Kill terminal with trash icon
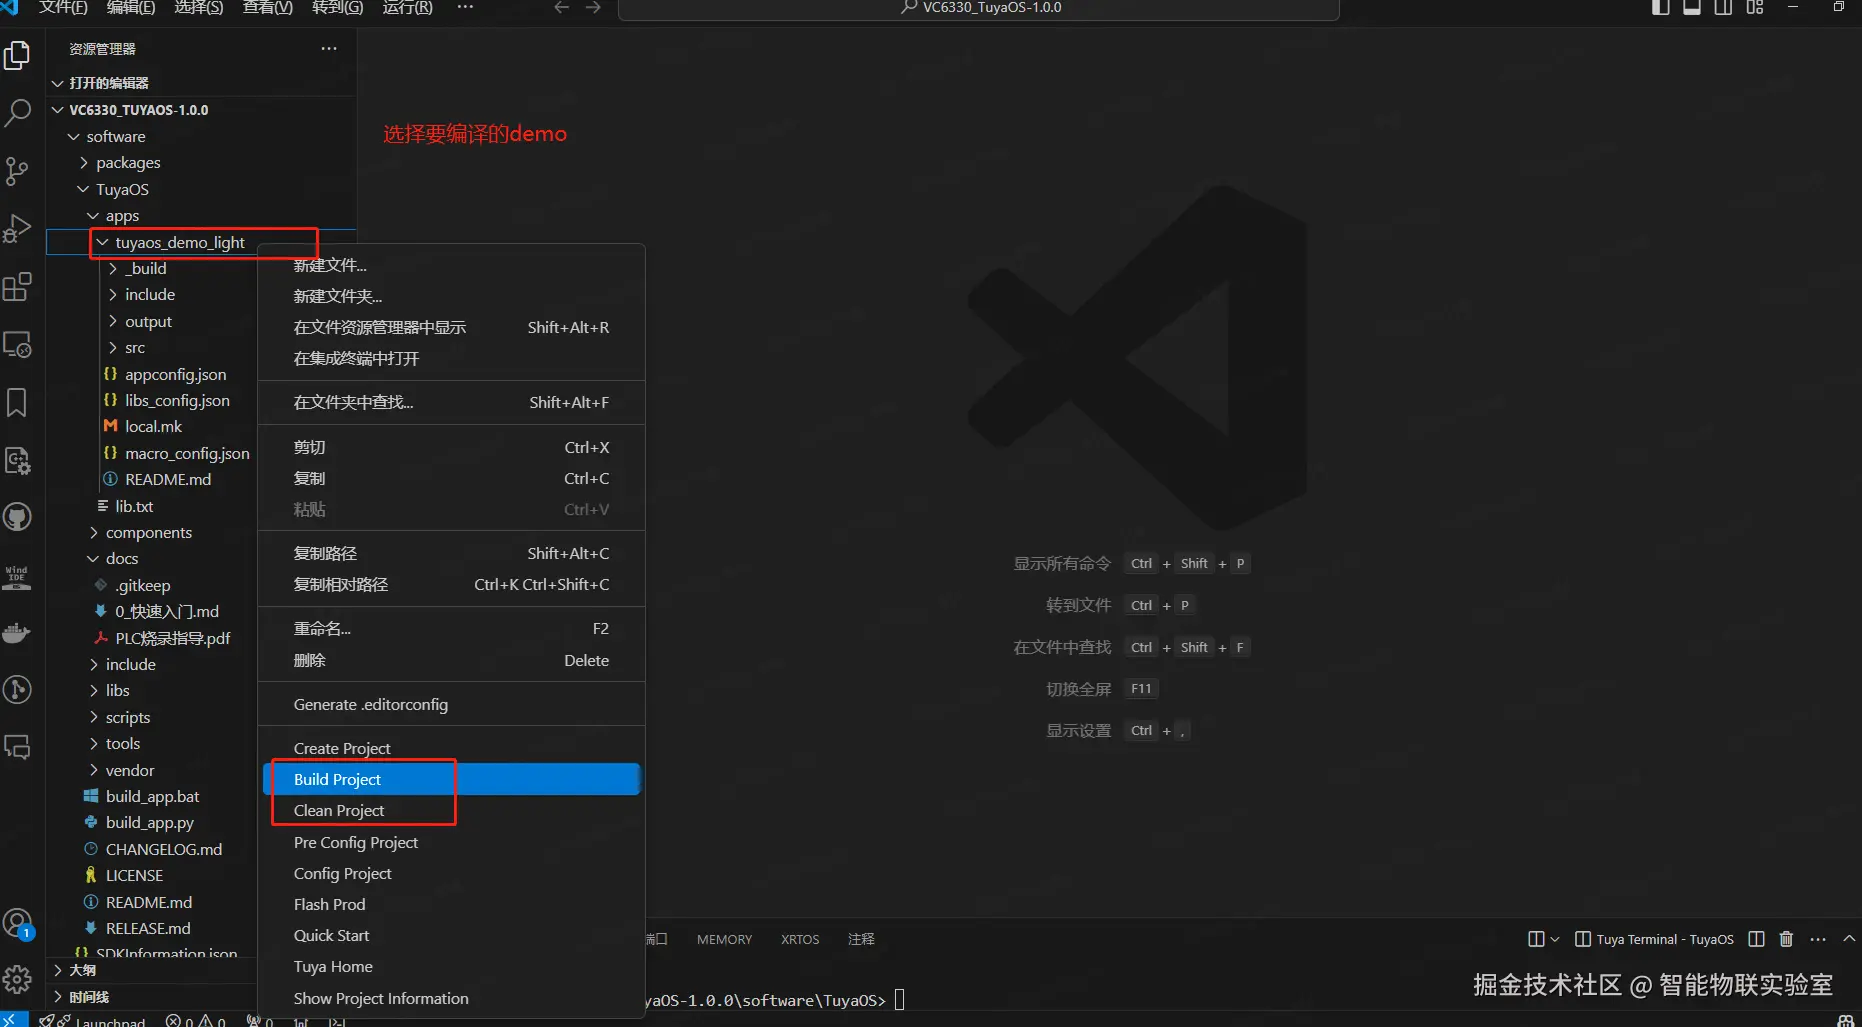The image size is (1862, 1027). click(x=1786, y=939)
